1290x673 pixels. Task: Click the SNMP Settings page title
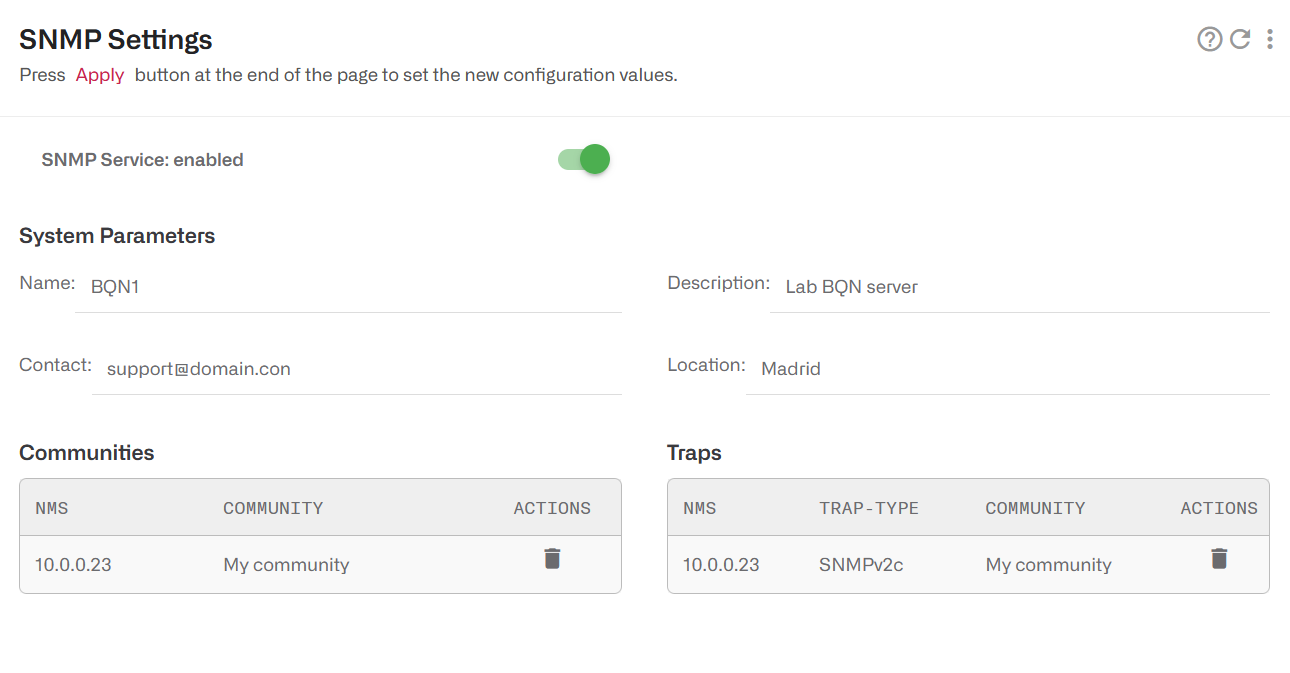(115, 39)
